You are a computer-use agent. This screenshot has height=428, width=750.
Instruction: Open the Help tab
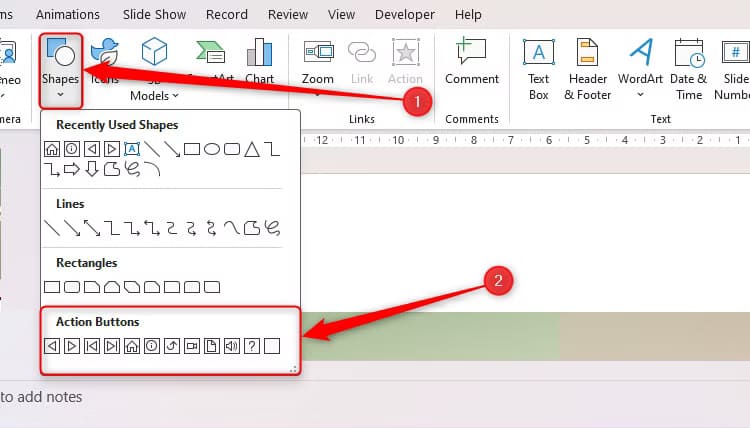[468, 15]
